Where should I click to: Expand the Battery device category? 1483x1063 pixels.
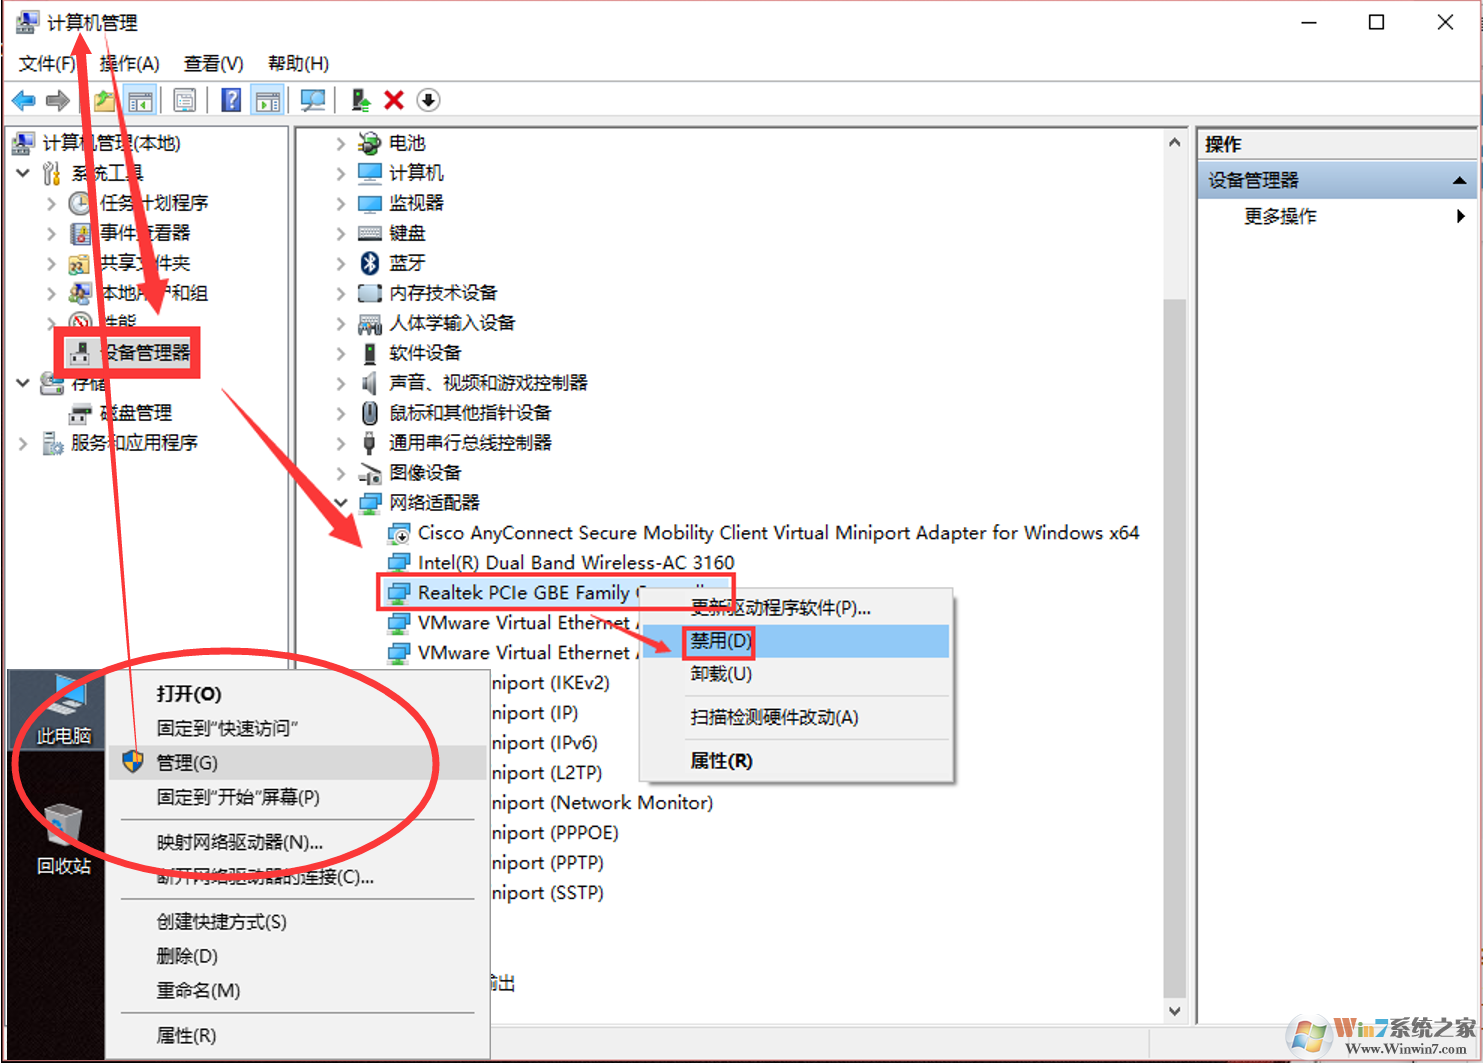(340, 144)
